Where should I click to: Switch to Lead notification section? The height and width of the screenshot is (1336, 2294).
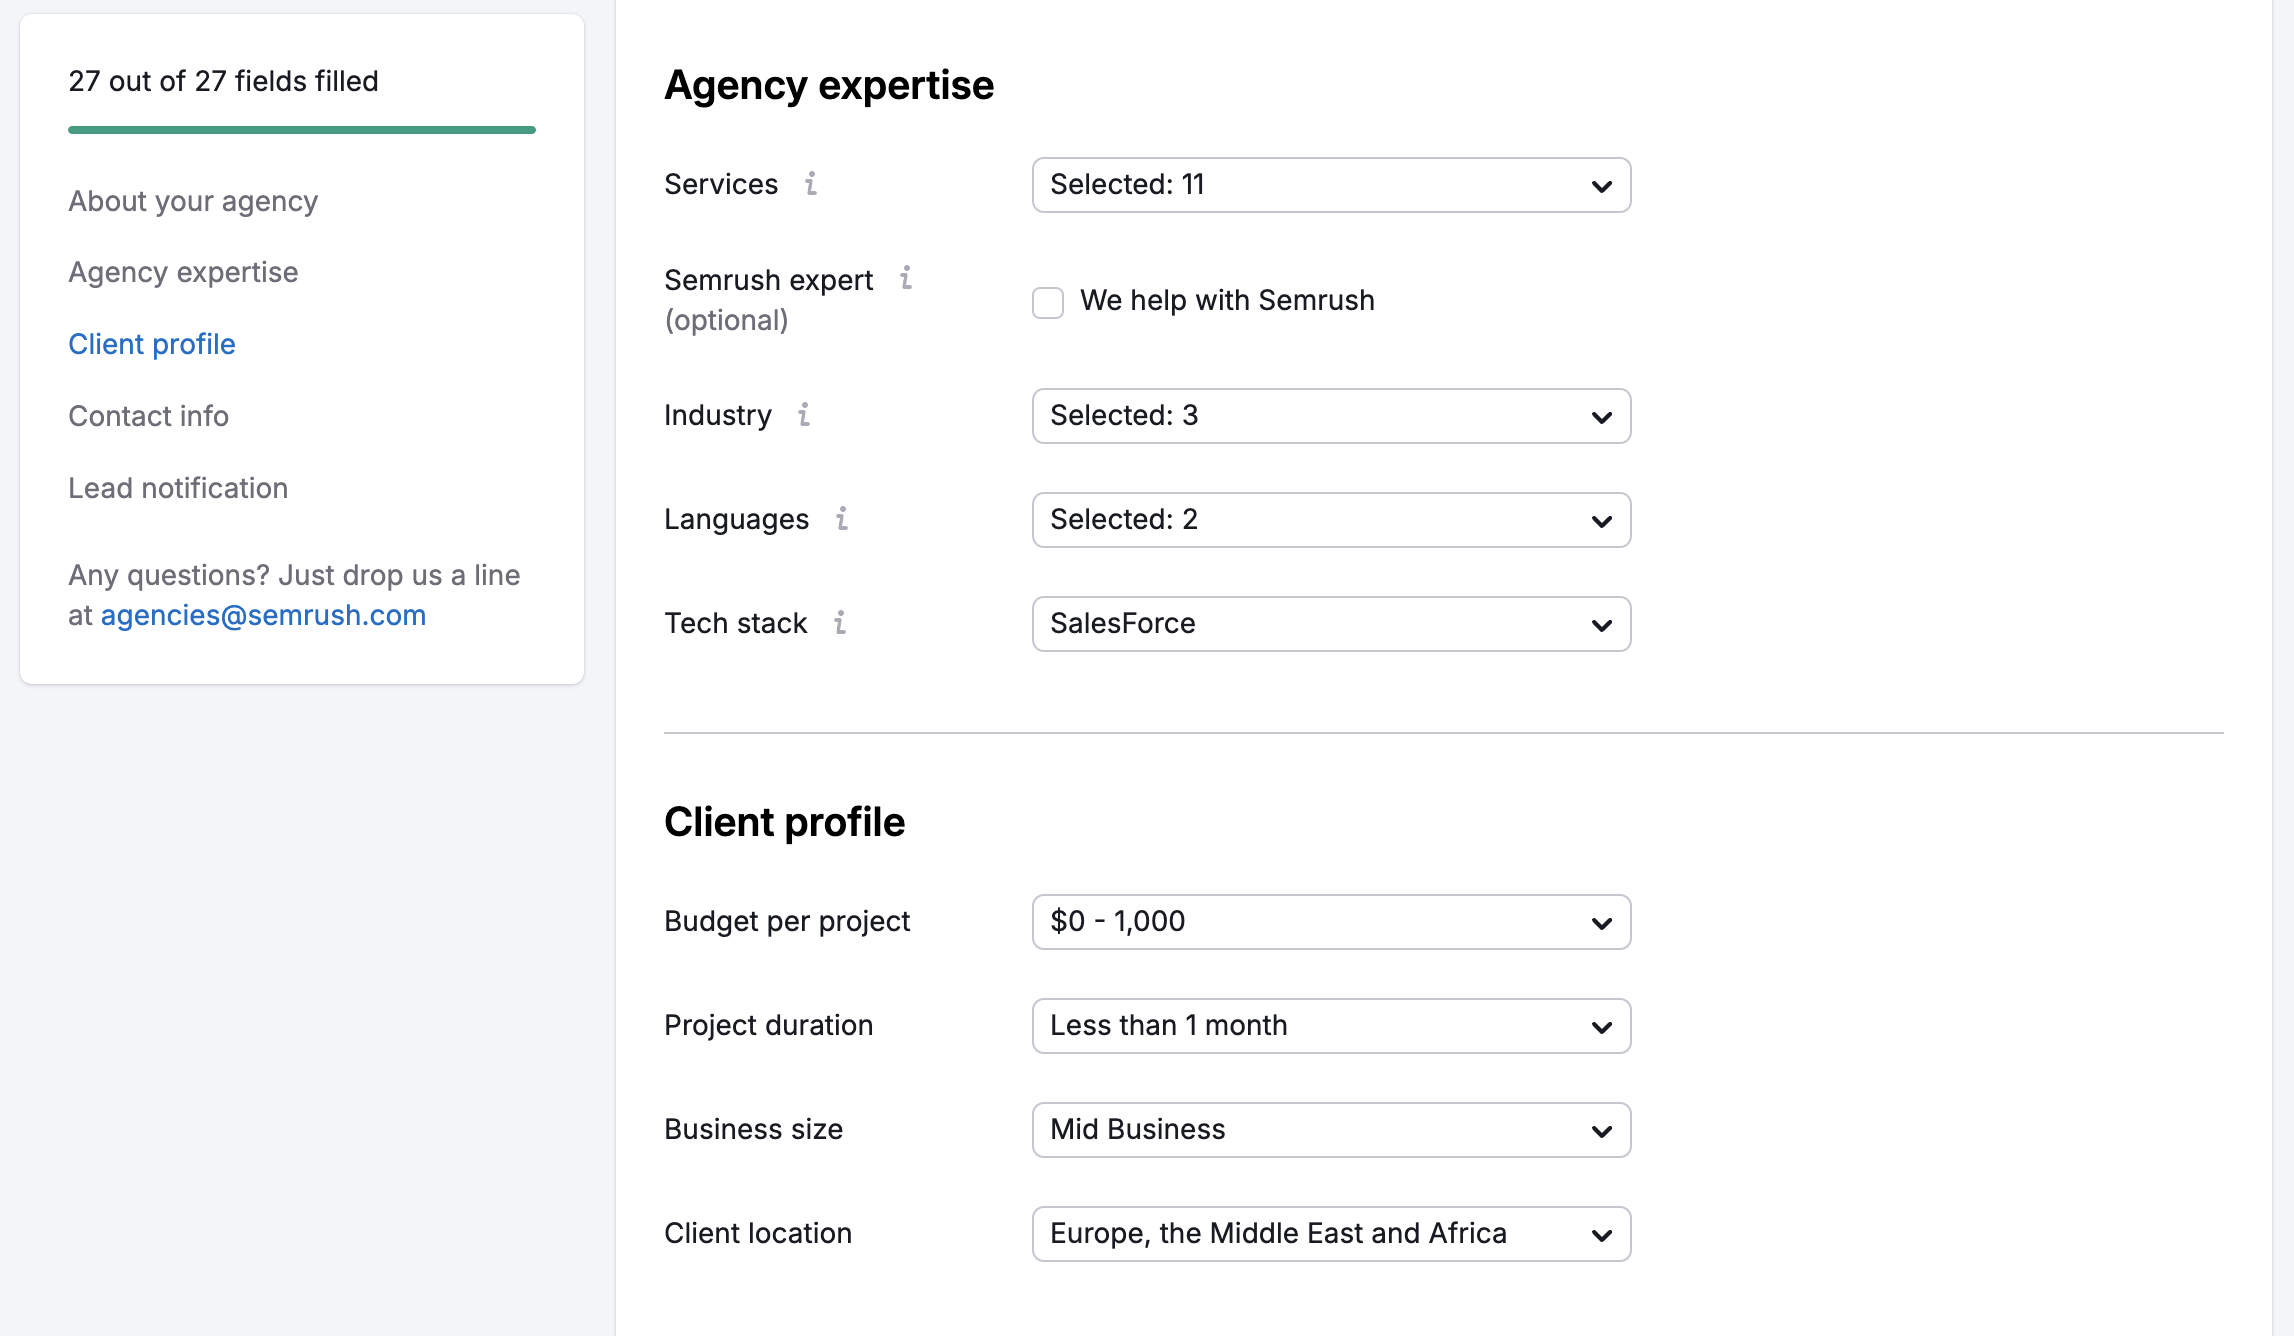click(178, 487)
